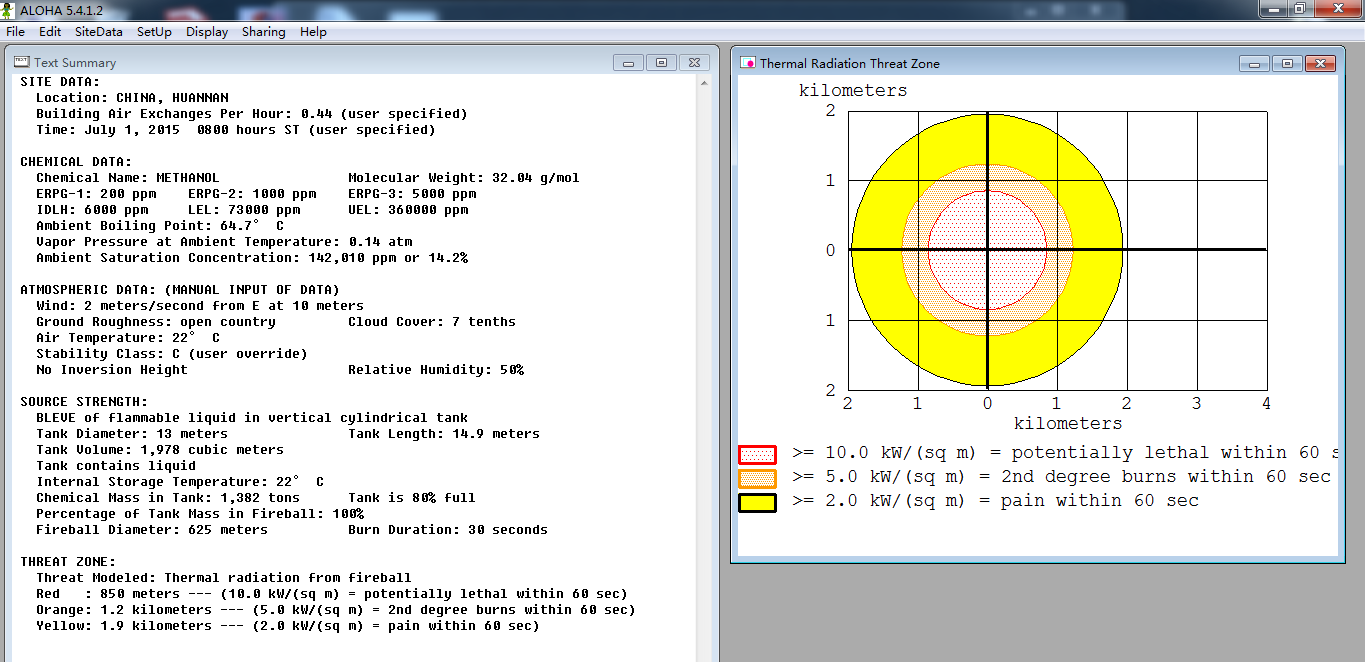Click the 'Tank Diameter: 13 meters' text
The width and height of the screenshot is (1365, 662).
pos(132,434)
